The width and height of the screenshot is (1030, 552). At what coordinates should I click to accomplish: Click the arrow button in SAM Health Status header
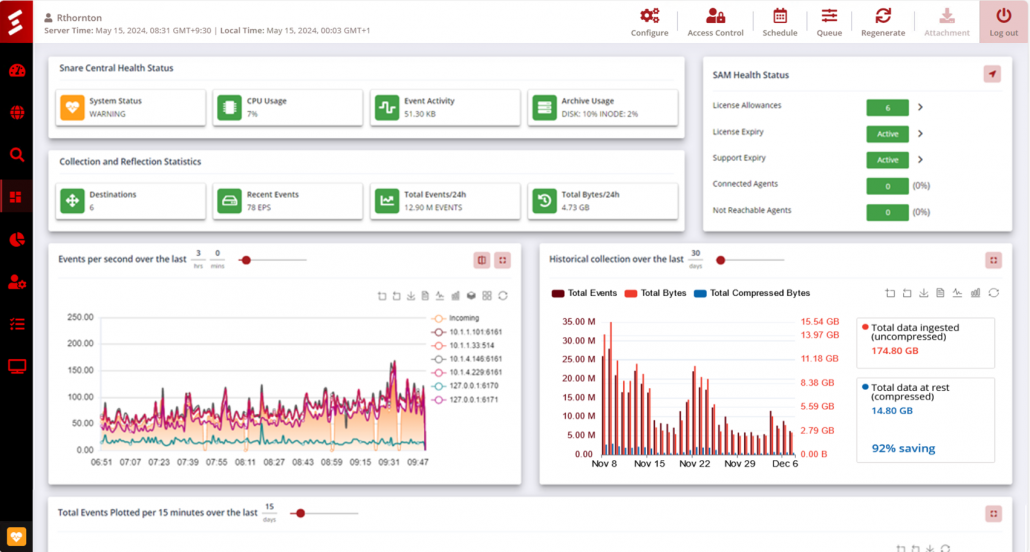click(993, 74)
